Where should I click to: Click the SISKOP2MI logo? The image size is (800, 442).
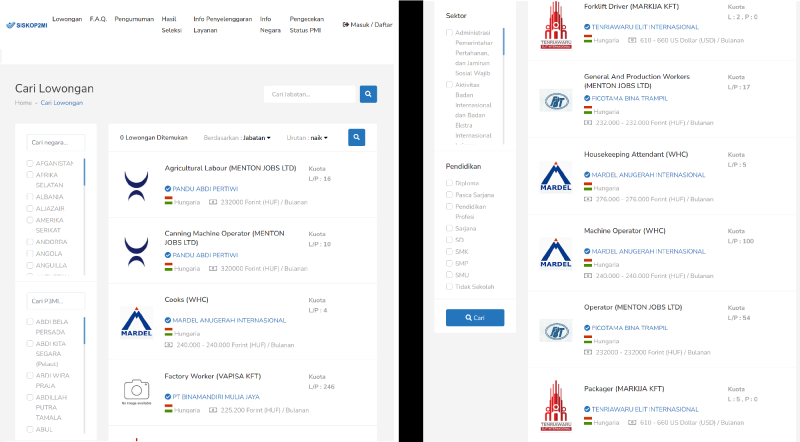[27, 24]
